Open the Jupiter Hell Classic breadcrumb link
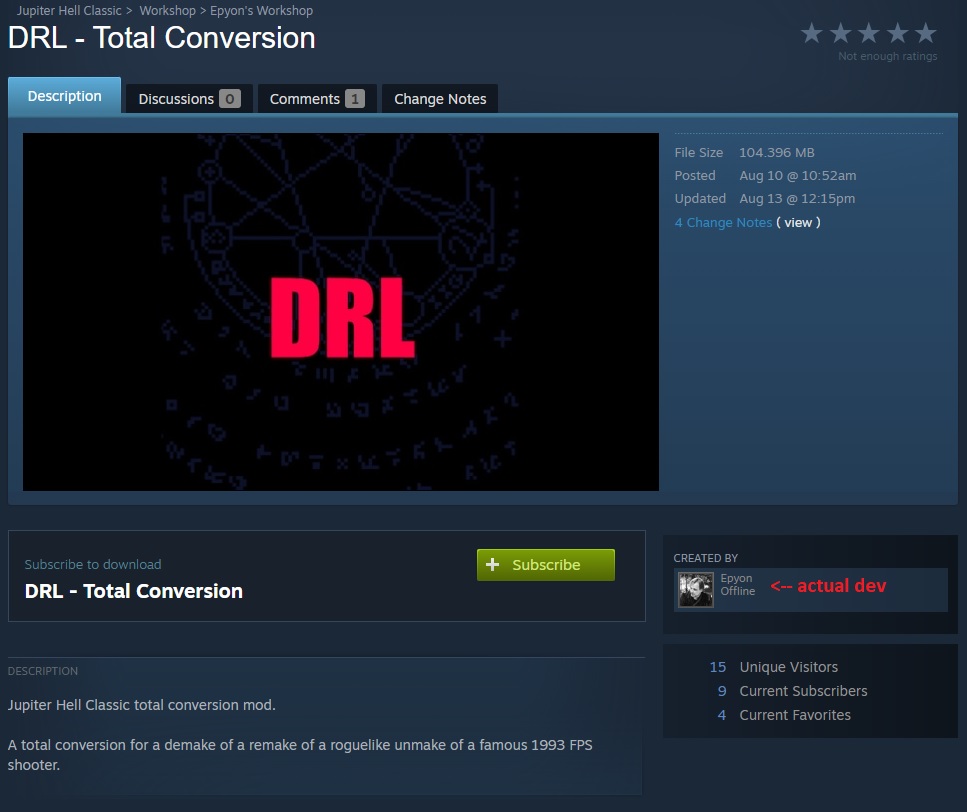967x812 pixels. point(69,10)
